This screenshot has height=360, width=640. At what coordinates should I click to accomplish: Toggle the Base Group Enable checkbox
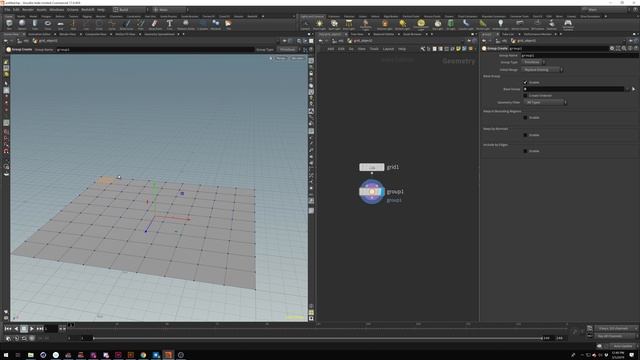click(525, 82)
